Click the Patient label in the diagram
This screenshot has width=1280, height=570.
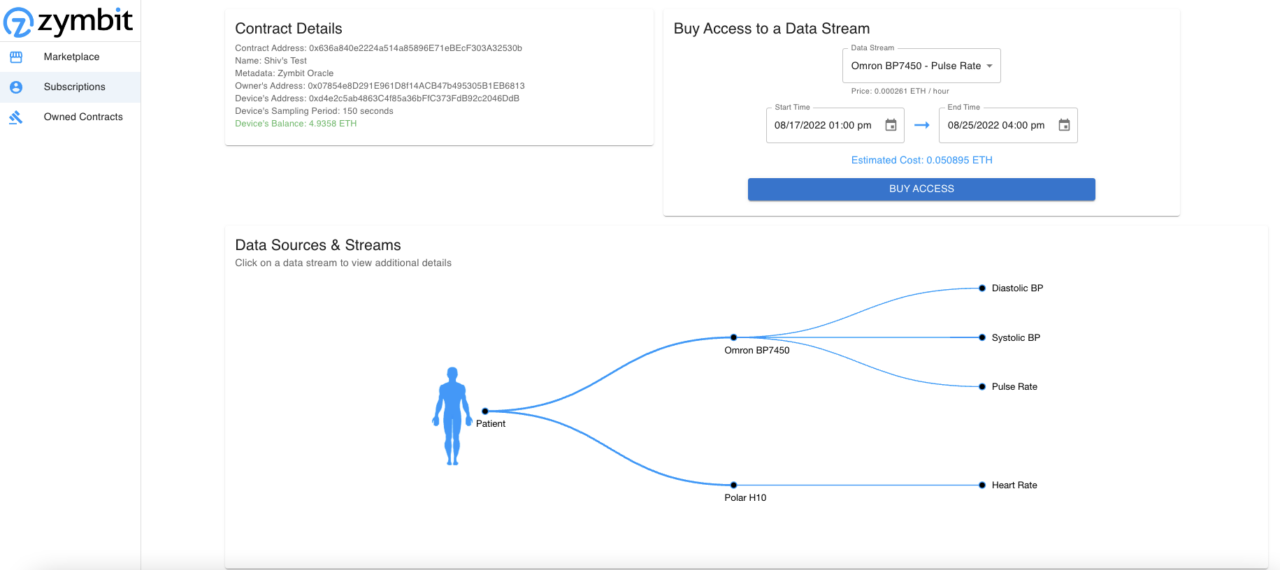tap(491, 424)
